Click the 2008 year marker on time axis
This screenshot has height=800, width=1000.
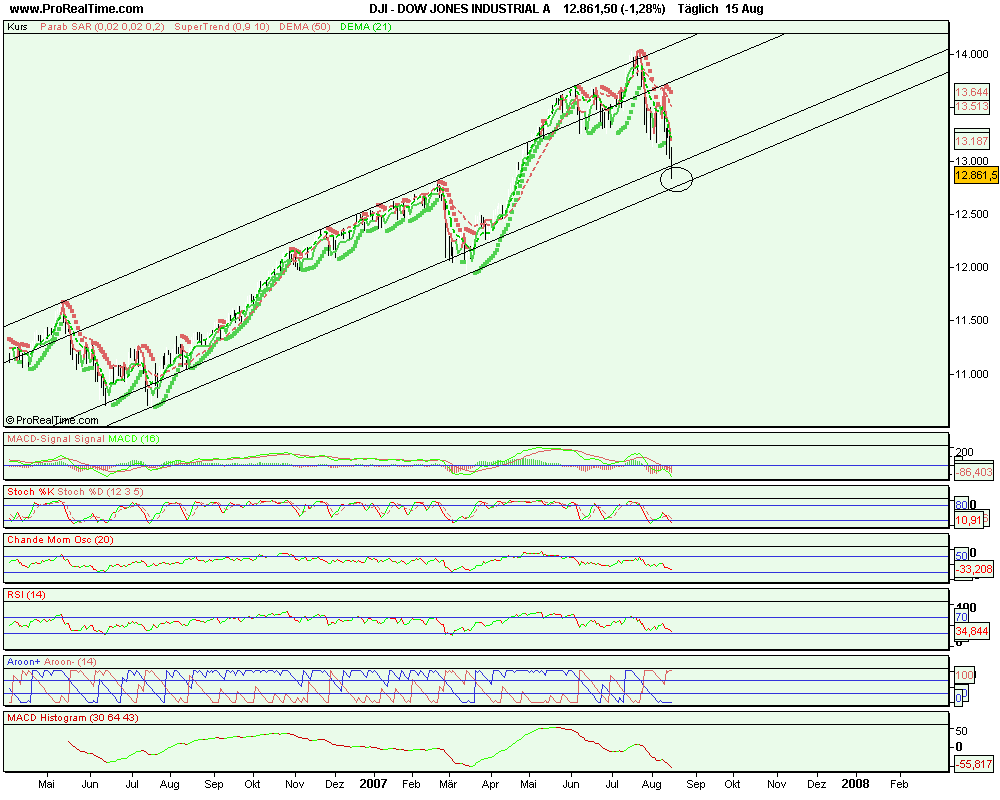855,784
